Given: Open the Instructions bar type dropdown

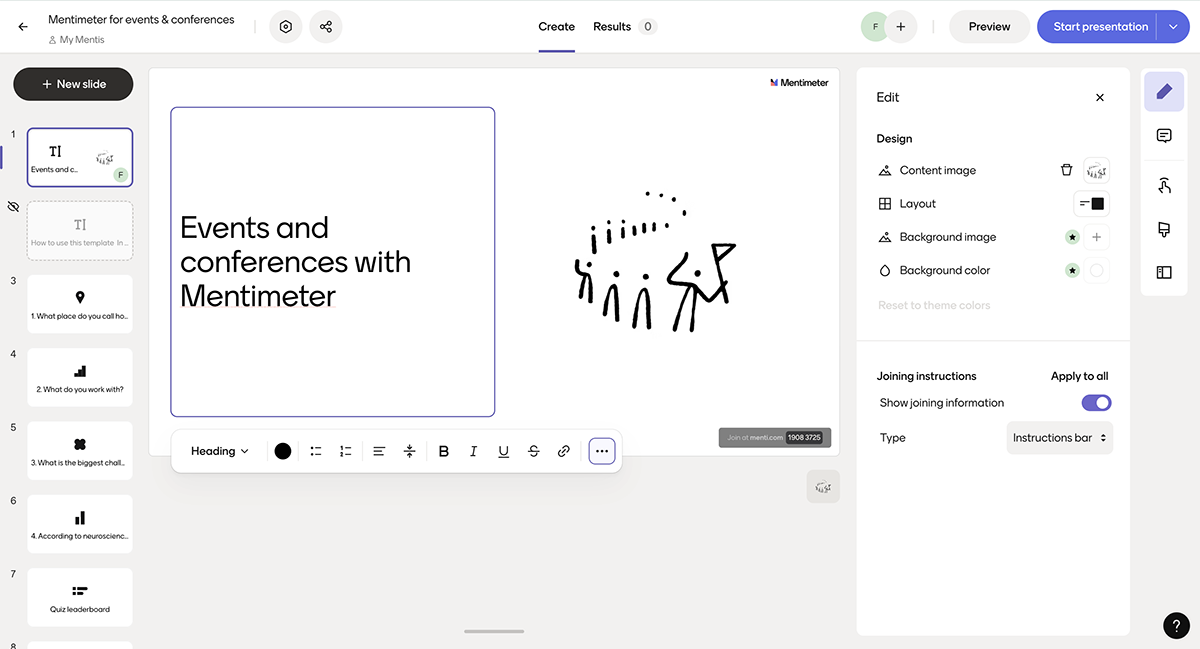Looking at the screenshot, I should click(1060, 438).
